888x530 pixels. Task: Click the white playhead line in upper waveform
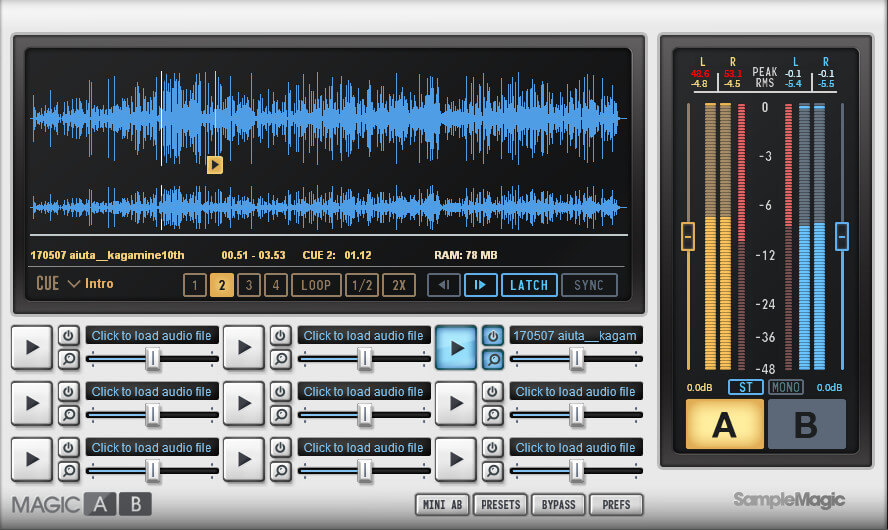click(x=161, y=118)
